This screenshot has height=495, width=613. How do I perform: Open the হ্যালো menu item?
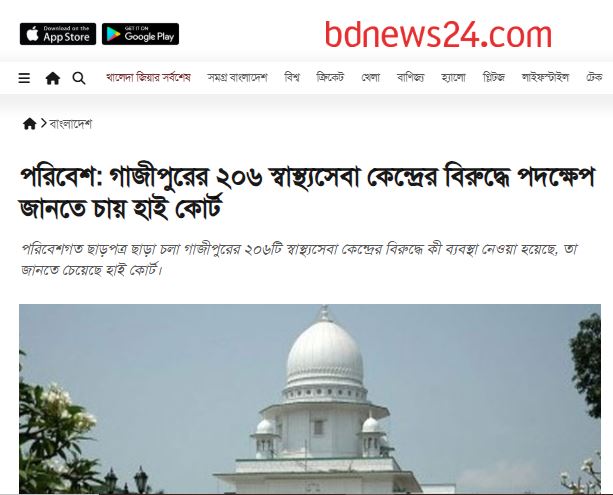453,77
